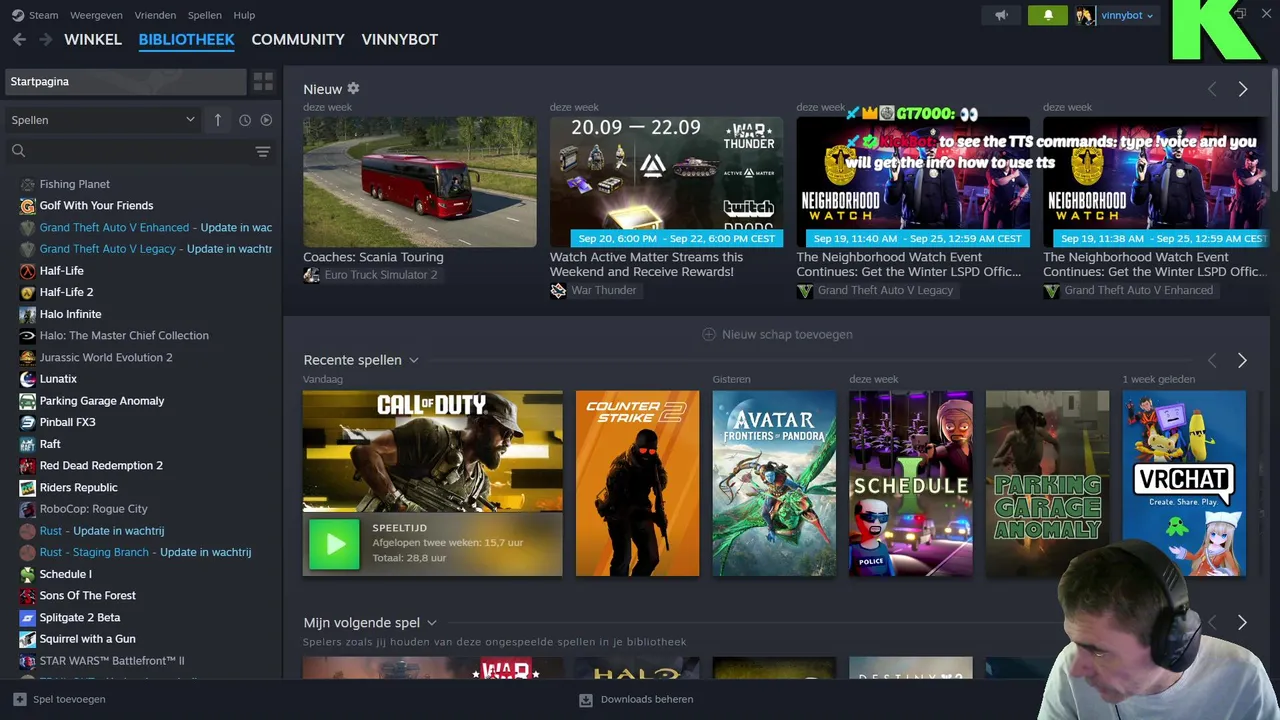Open Downloads beheren
The width and height of the screenshot is (1280, 720).
tap(636, 699)
